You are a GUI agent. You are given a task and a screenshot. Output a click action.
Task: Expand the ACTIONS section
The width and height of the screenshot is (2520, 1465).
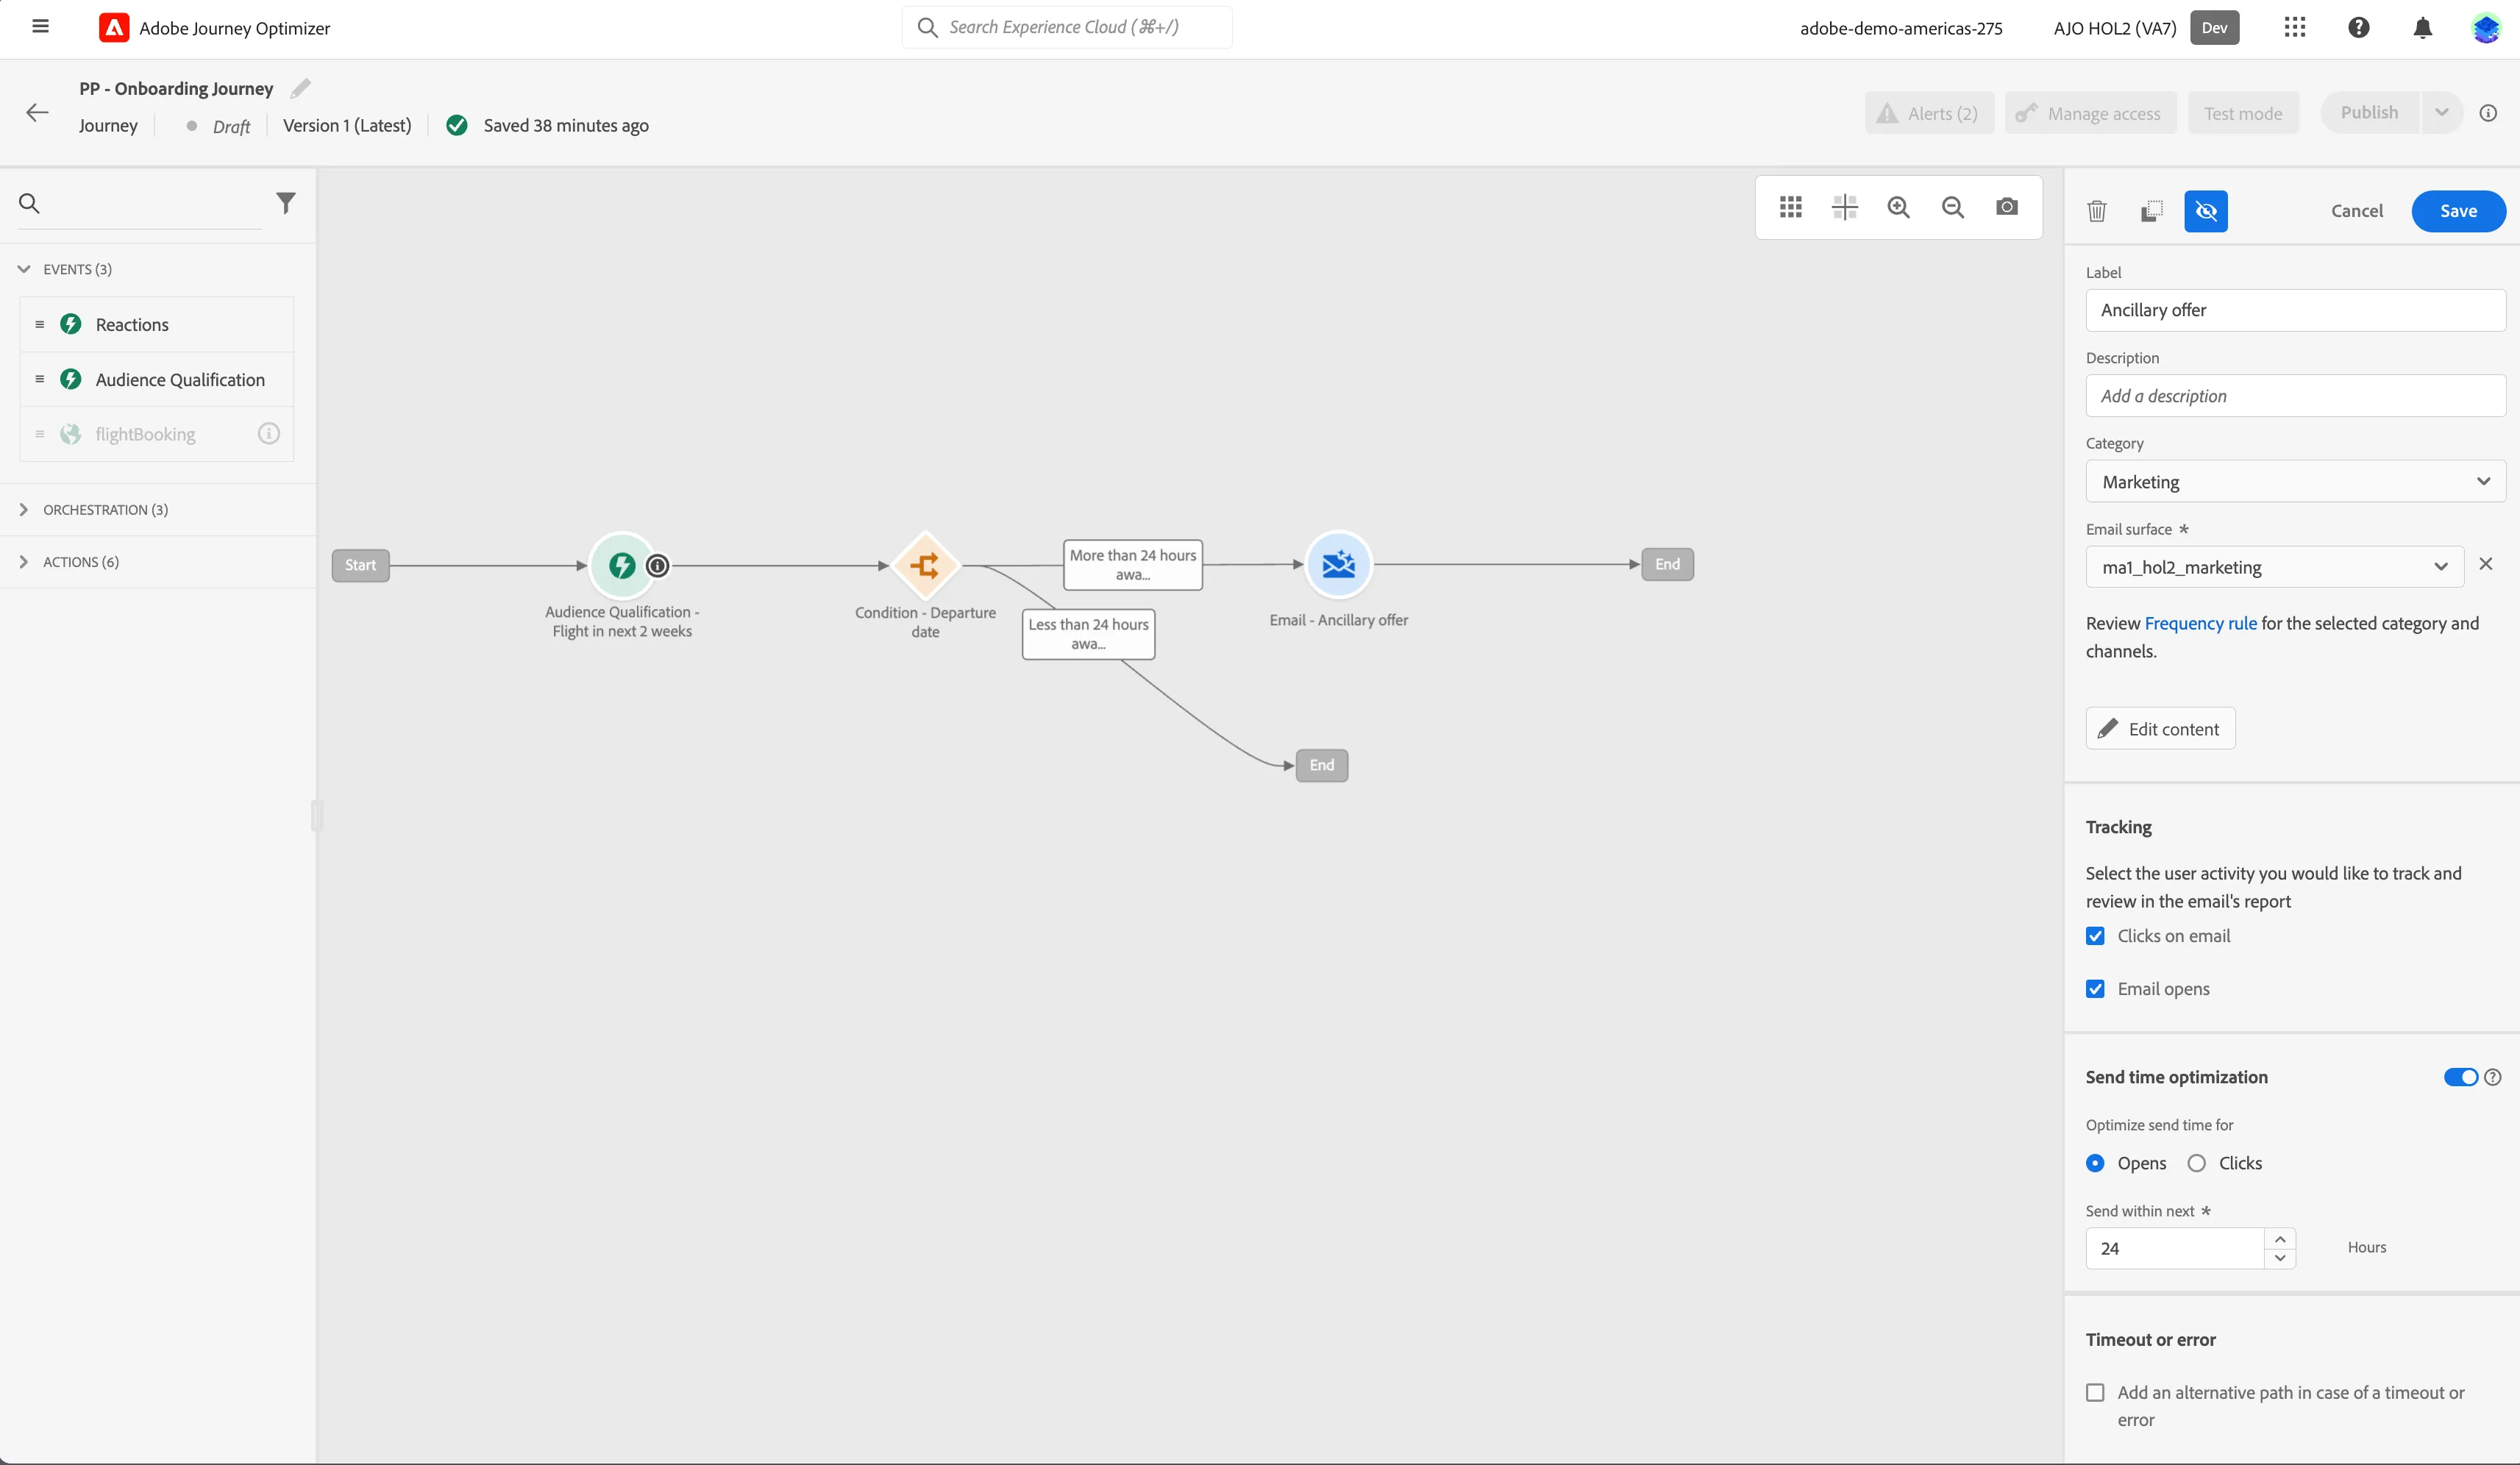tap(24, 562)
